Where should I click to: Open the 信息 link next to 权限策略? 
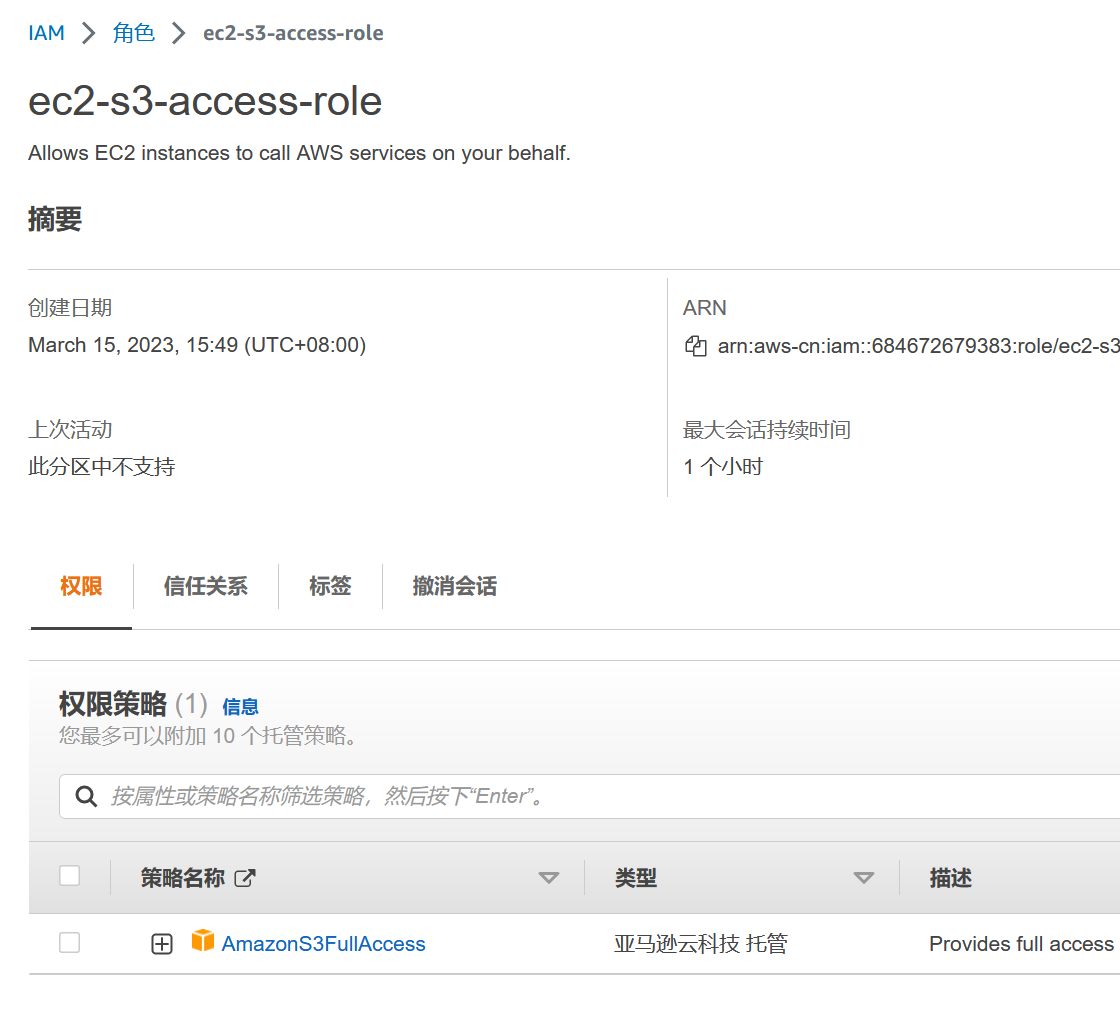pyautogui.click(x=240, y=707)
